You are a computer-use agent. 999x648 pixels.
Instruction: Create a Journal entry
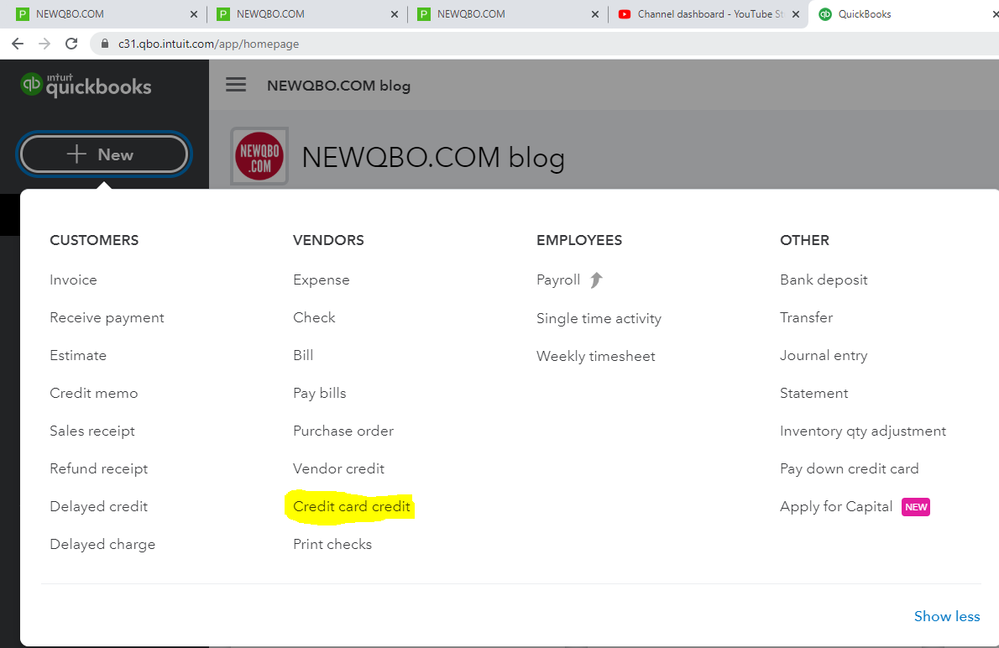[824, 355]
